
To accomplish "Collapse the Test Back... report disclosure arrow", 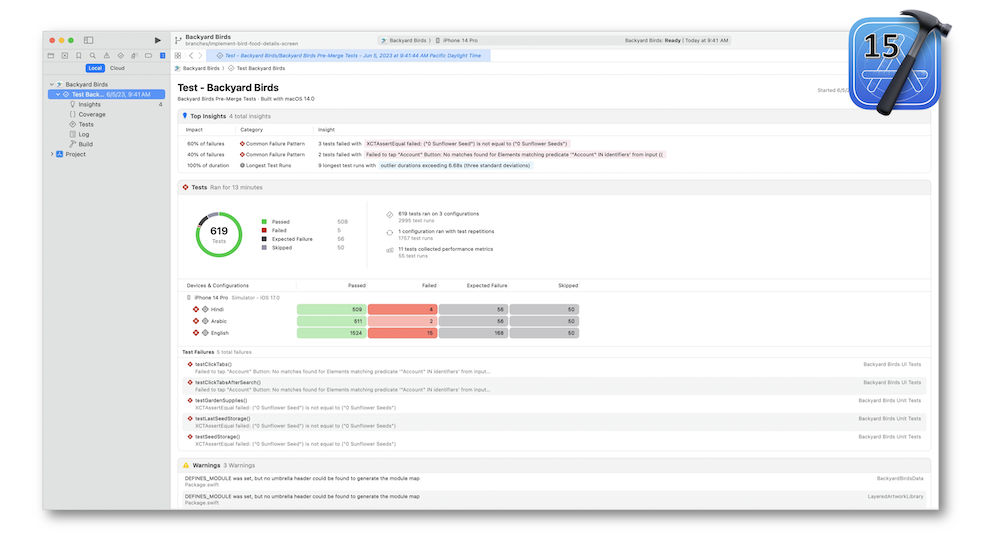I will click(58, 94).
